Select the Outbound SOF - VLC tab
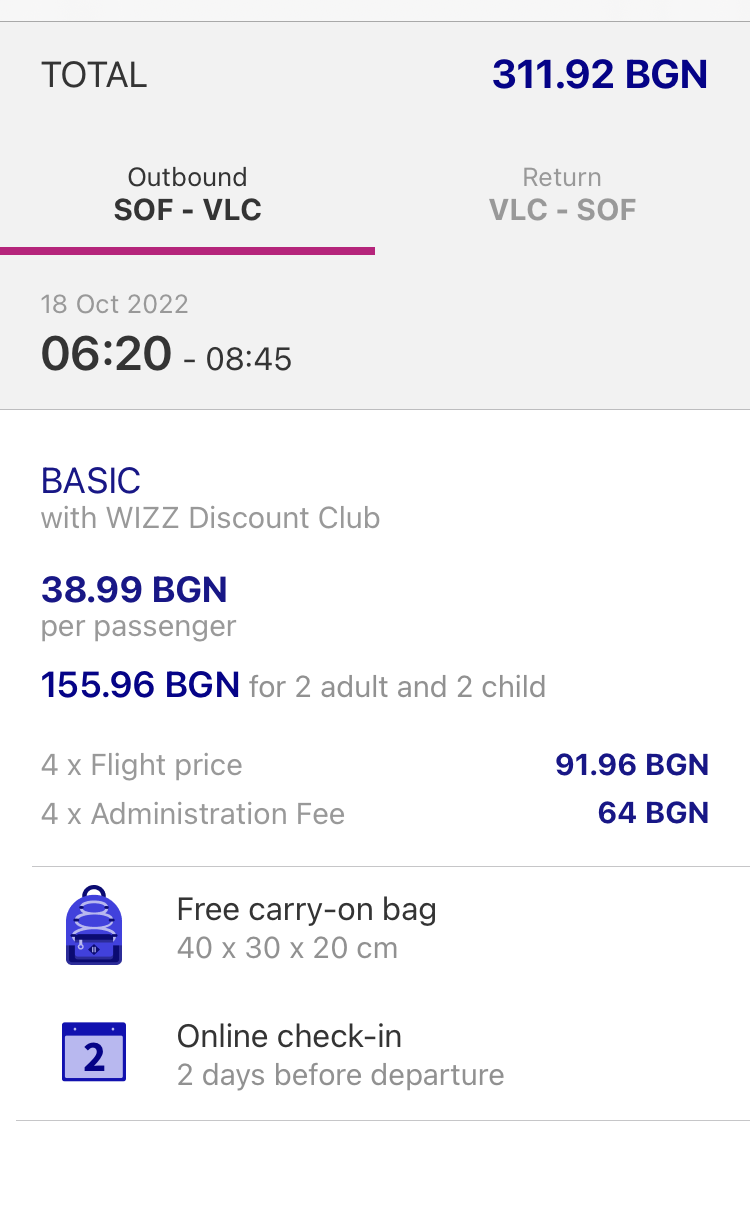This screenshot has height=1227, width=750. [x=187, y=194]
